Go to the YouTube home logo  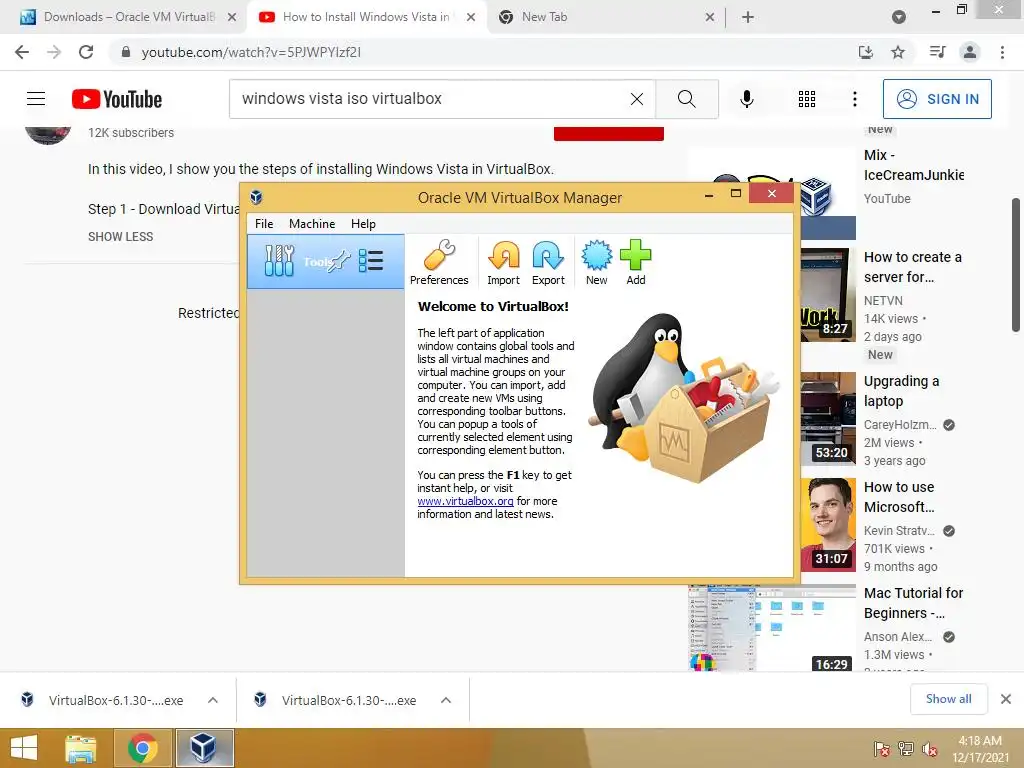(x=117, y=99)
